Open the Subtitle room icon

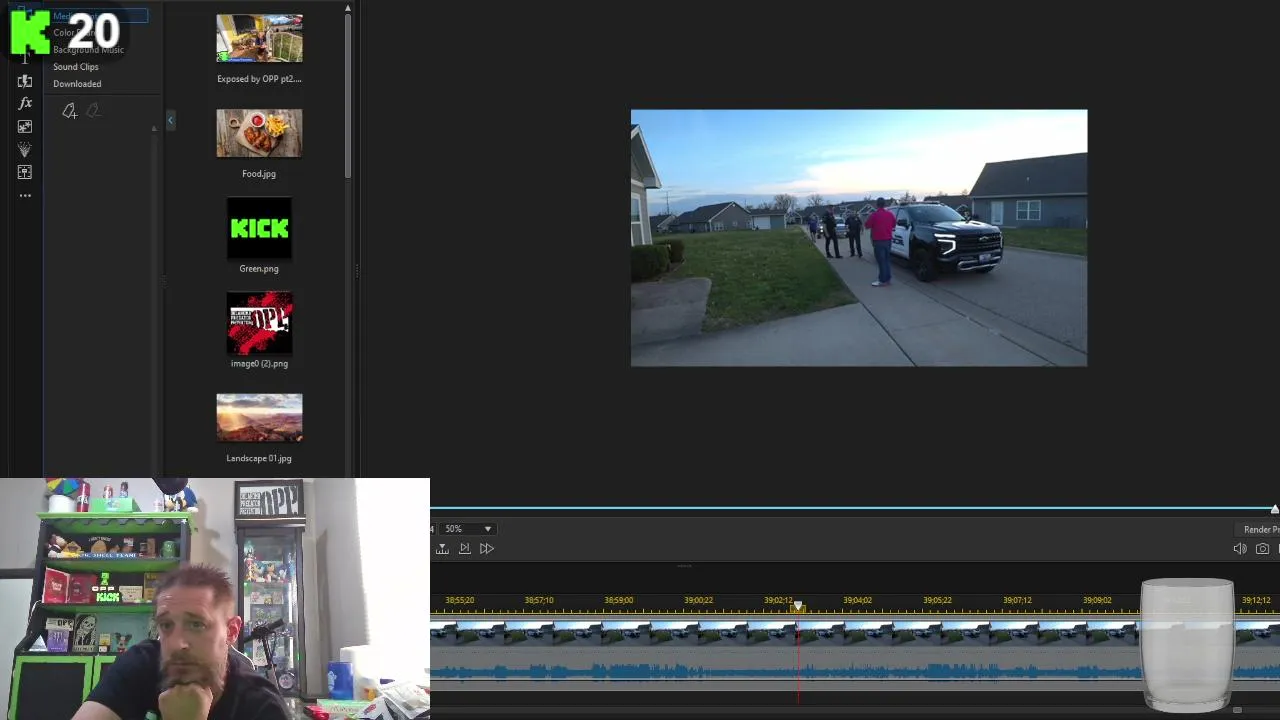[x=25, y=172]
